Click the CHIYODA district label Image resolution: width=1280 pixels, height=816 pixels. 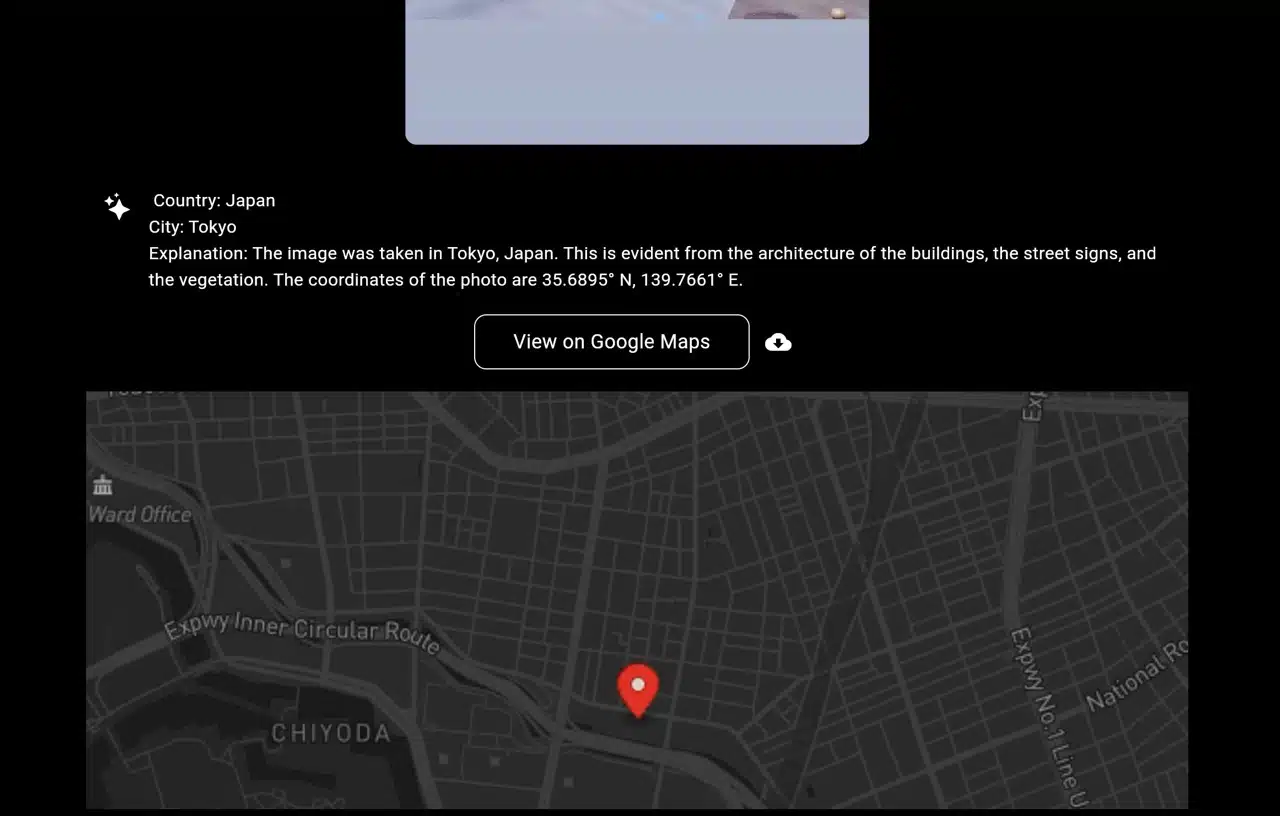pos(331,733)
